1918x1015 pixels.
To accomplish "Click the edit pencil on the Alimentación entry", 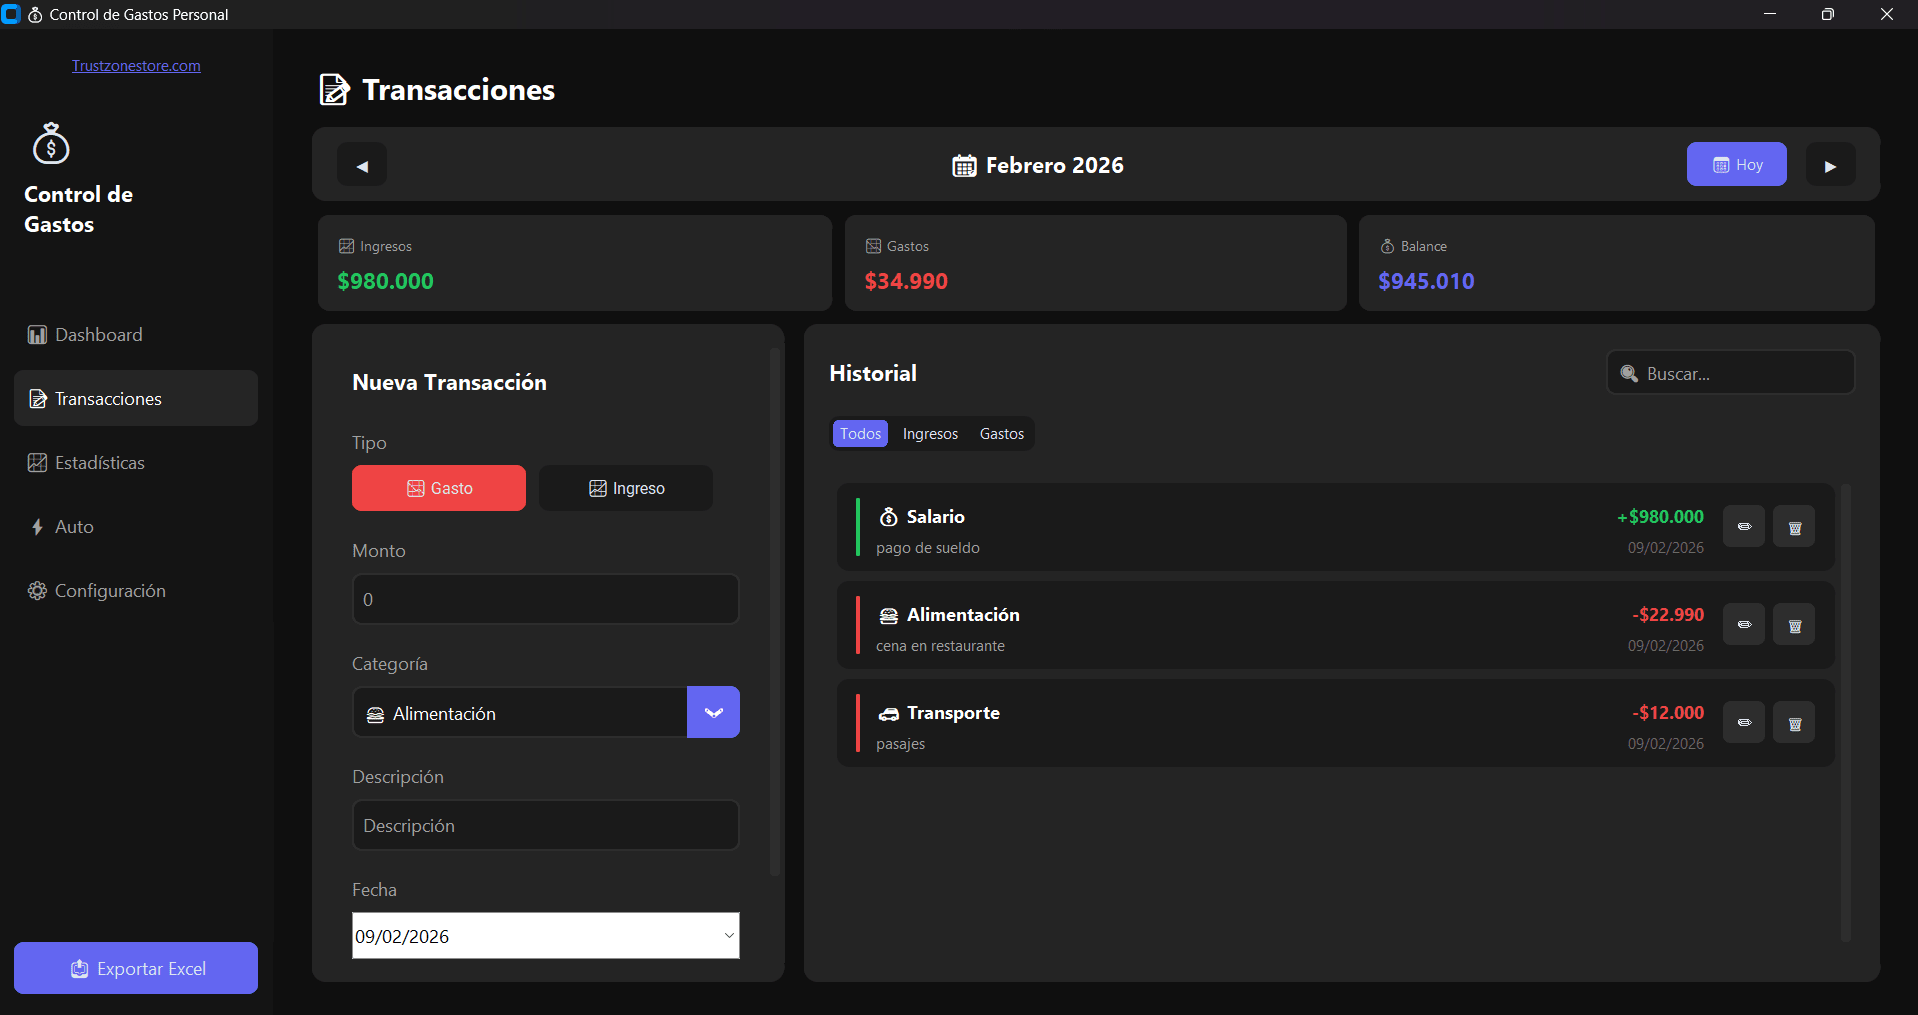I will coord(1743,623).
